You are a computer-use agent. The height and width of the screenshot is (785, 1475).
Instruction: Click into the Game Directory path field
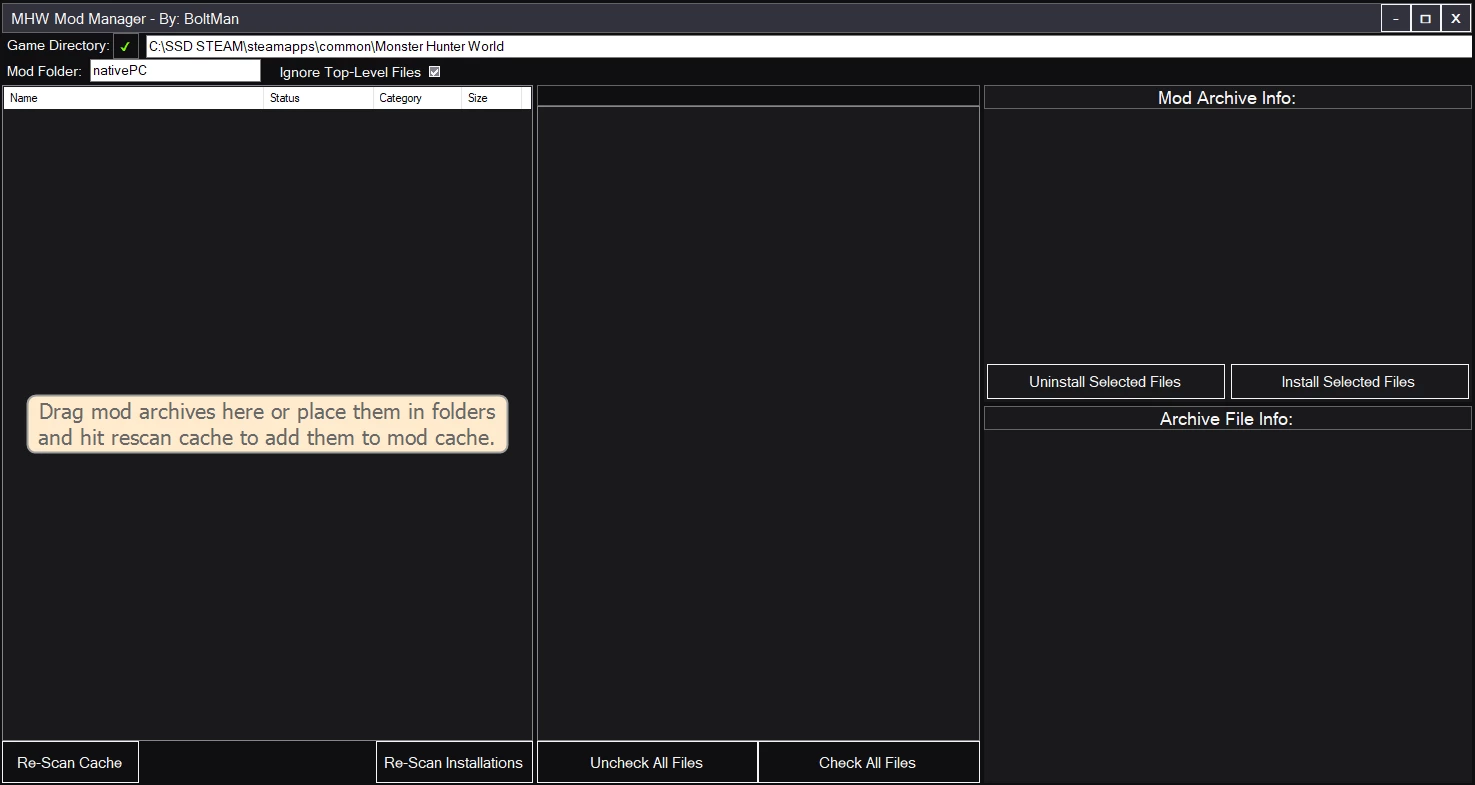click(808, 47)
